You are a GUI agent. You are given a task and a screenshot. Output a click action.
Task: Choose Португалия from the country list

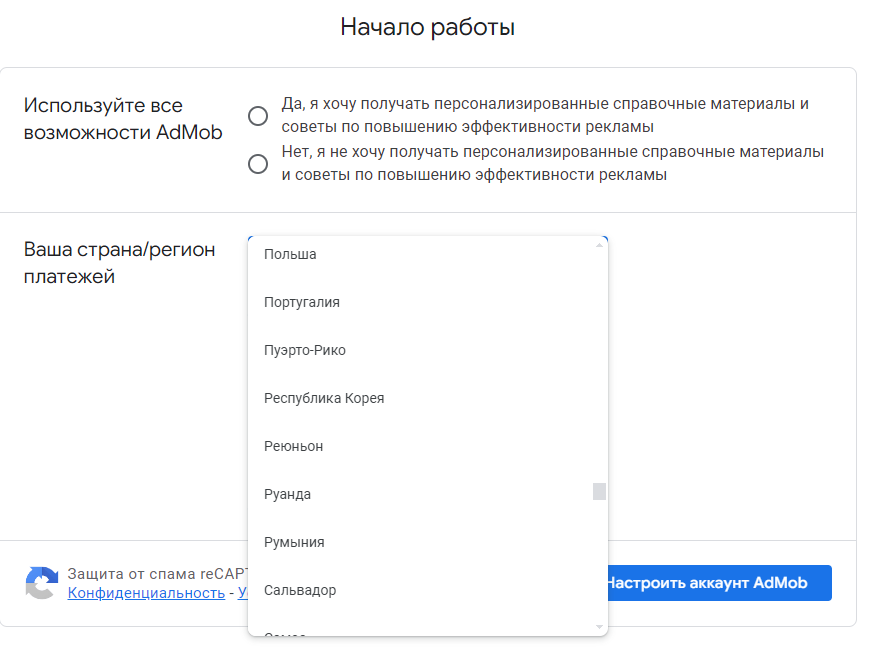[x=302, y=302]
